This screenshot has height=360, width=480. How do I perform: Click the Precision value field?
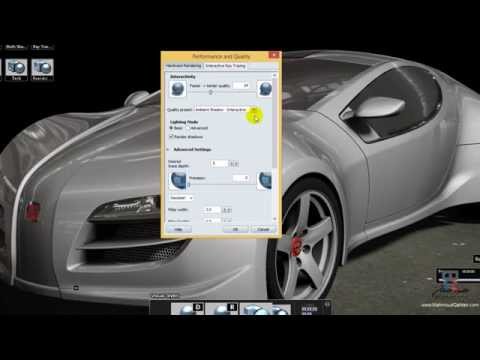point(241,178)
